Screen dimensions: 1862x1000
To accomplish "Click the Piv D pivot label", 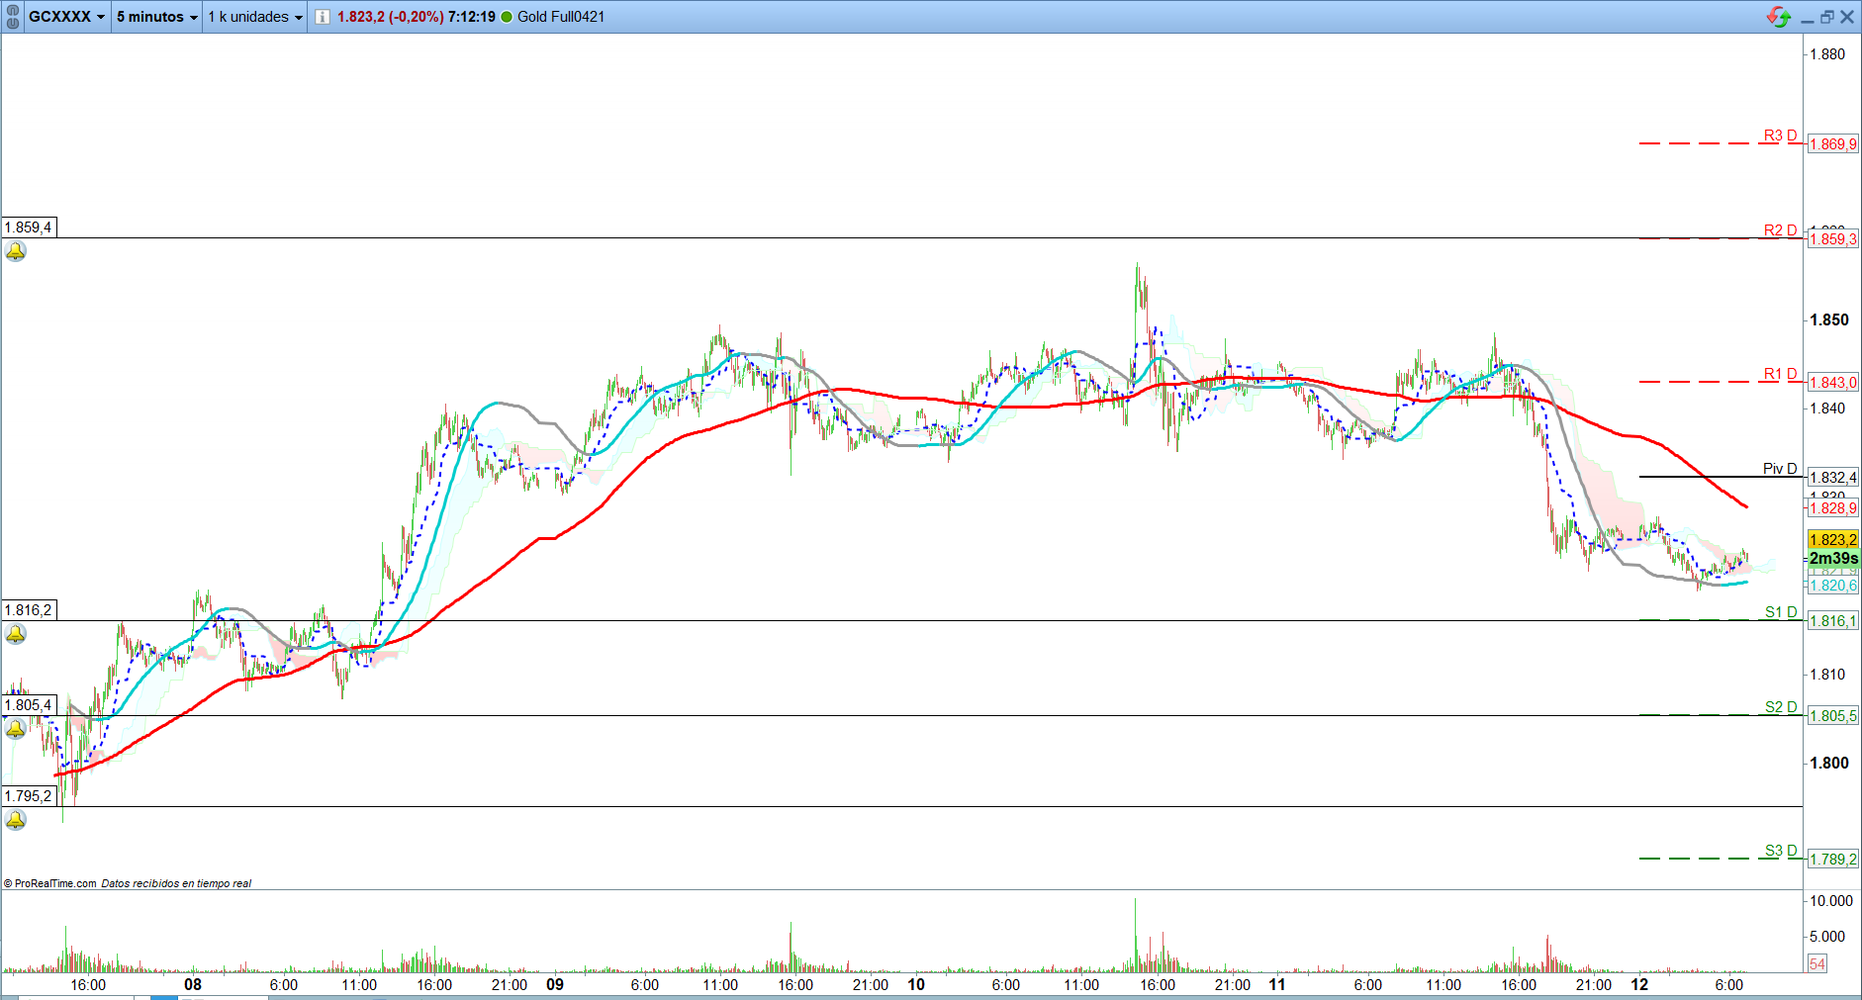I will click(x=1780, y=468).
